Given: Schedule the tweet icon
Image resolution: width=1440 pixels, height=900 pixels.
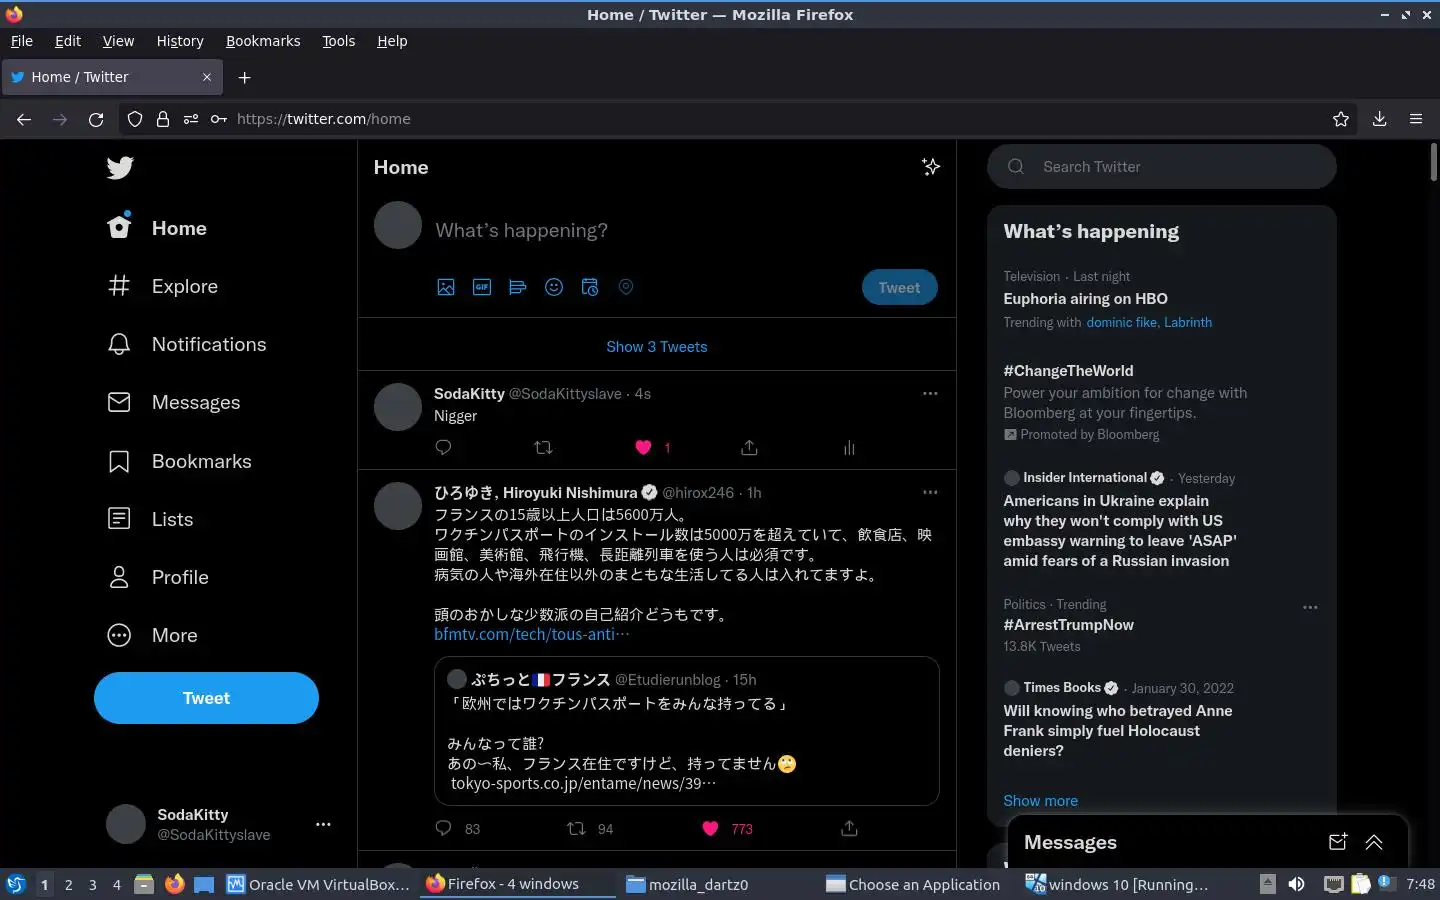Looking at the screenshot, I should [x=590, y=287].
